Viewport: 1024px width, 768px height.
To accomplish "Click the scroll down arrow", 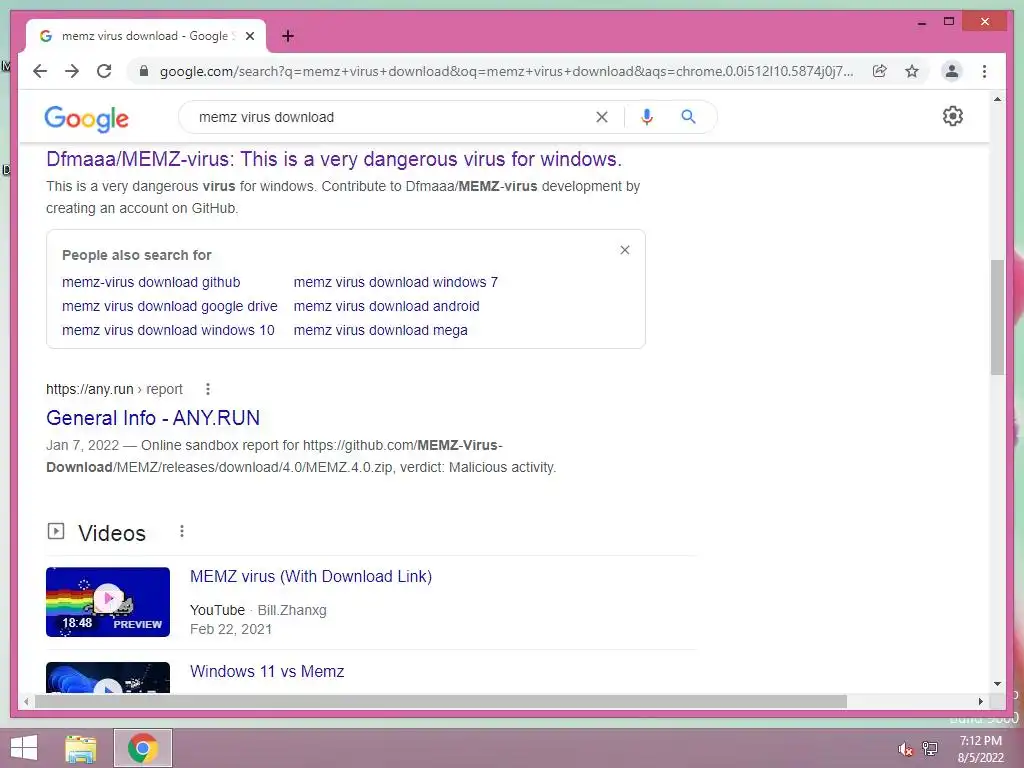I will [997, 684].
